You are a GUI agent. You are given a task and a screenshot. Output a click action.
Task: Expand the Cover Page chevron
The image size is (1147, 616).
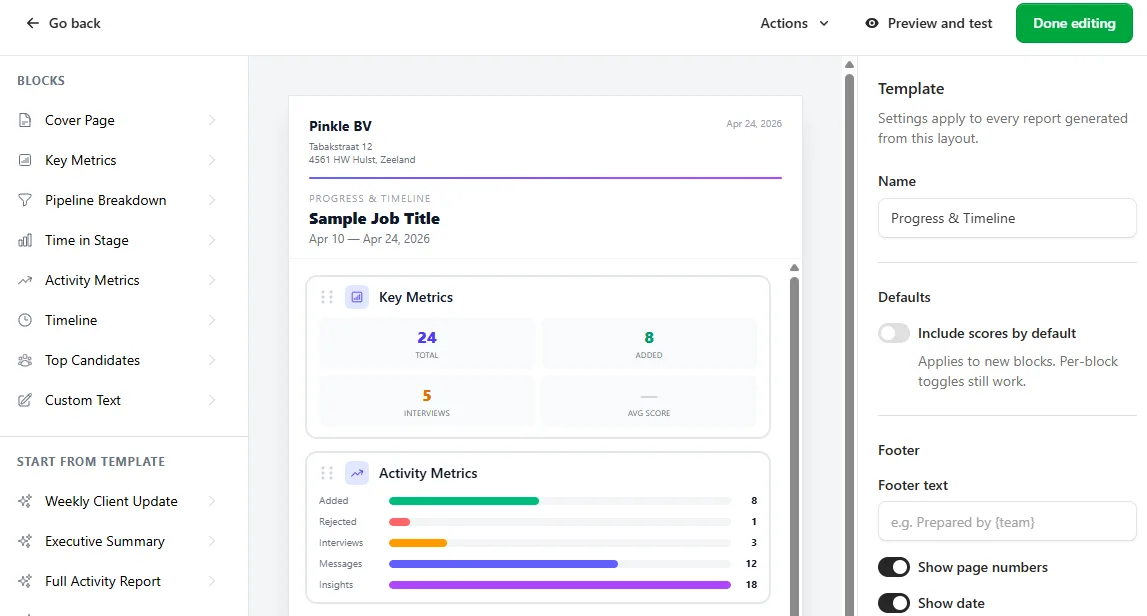211,120
